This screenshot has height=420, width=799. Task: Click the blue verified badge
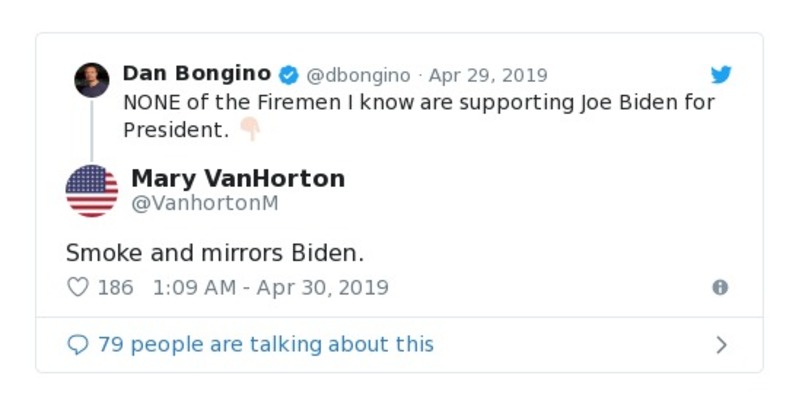tap(288, 75)
